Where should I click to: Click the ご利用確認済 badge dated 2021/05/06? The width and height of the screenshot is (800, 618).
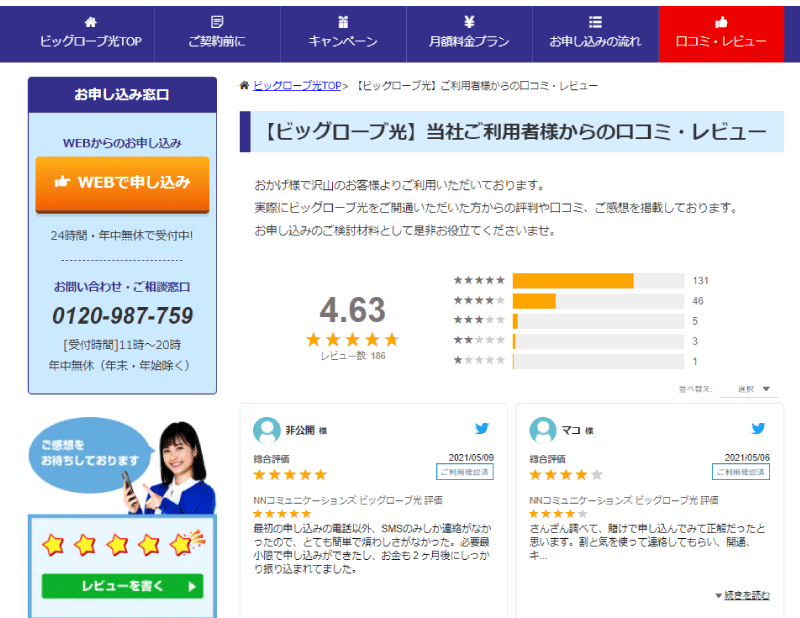click(741, 472)
